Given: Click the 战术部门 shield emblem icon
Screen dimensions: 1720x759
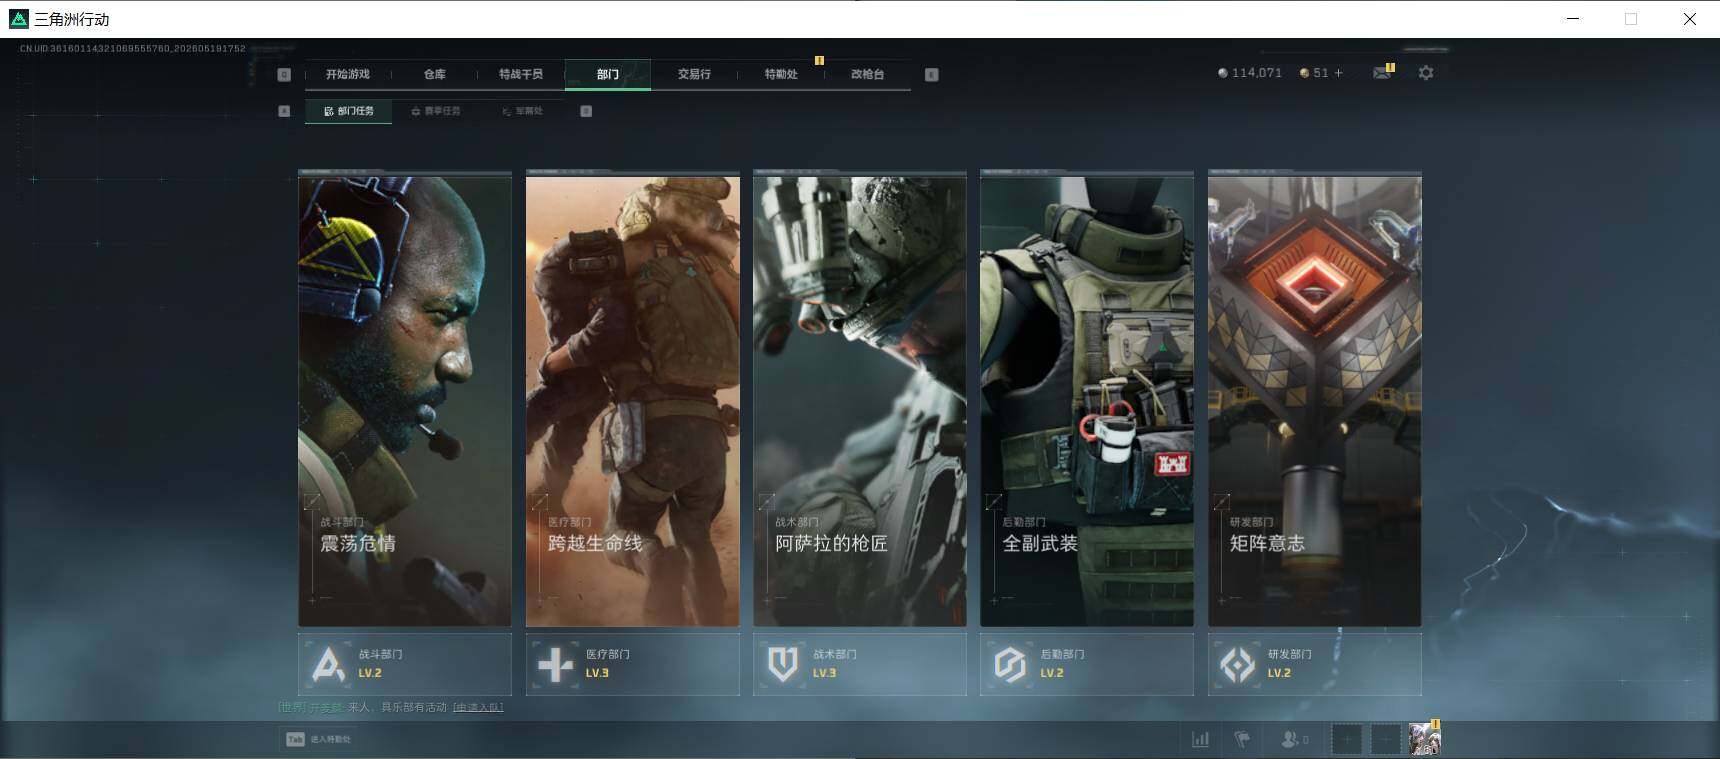Looking at the screenshot, I should (783, 664).
